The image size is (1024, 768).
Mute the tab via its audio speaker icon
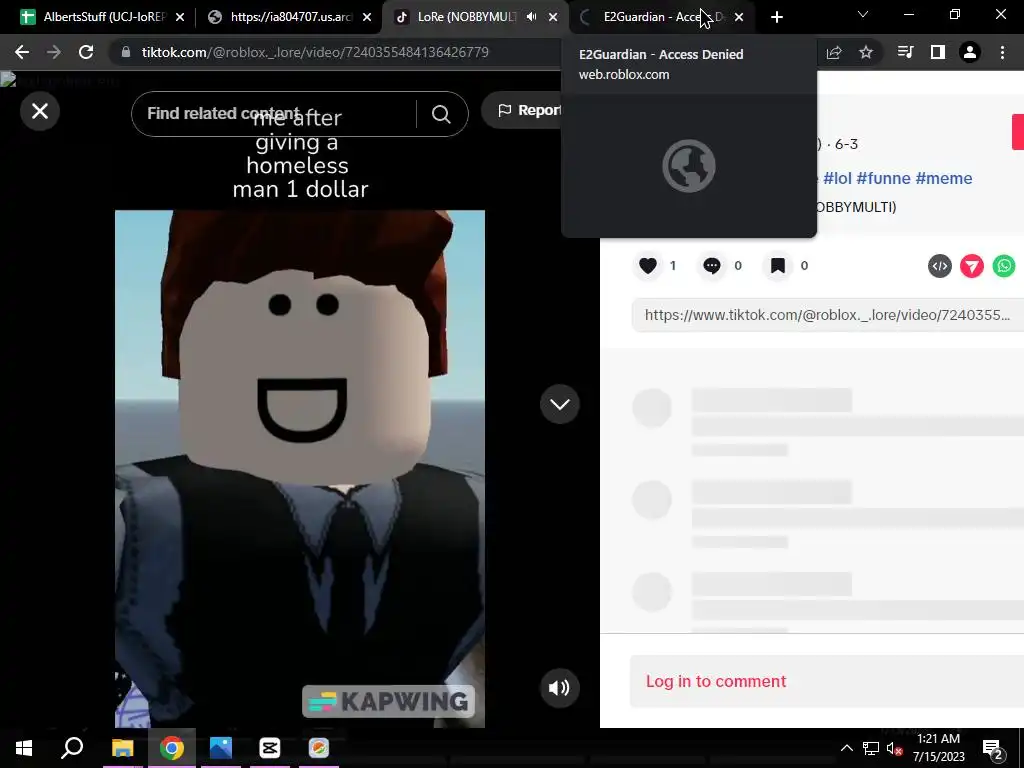point(532,17)
